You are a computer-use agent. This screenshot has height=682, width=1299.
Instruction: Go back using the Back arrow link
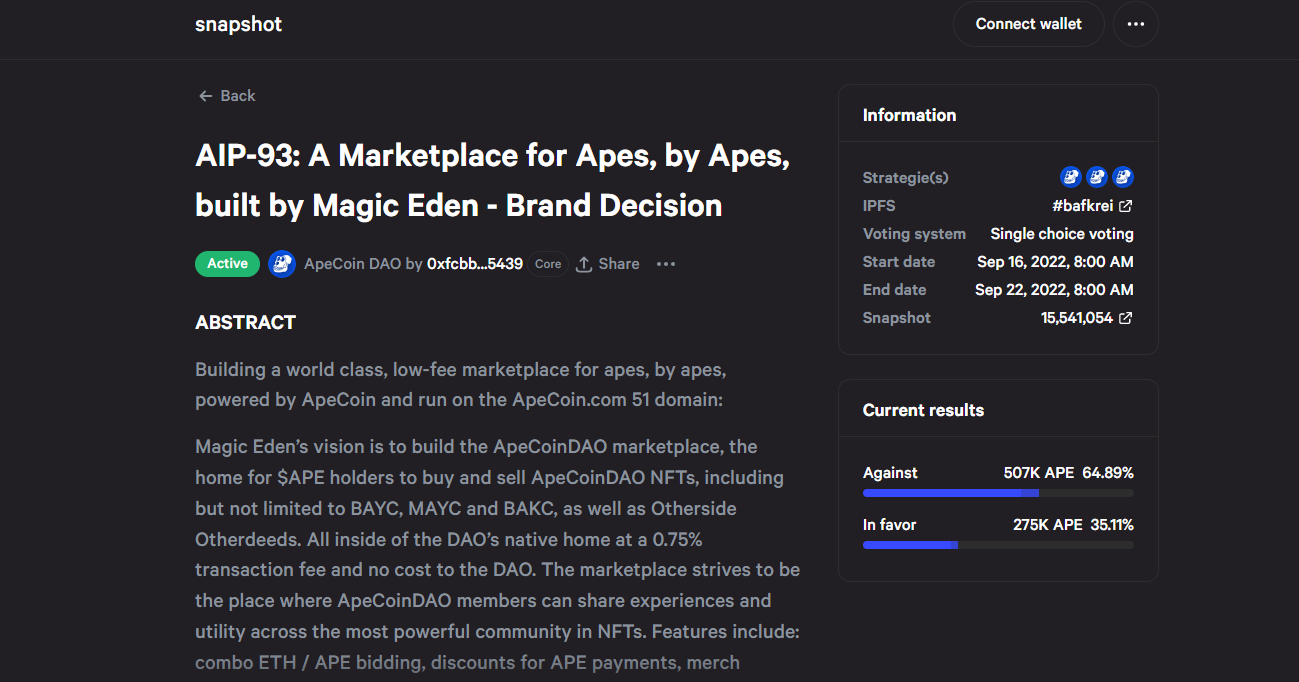point(227,96)
